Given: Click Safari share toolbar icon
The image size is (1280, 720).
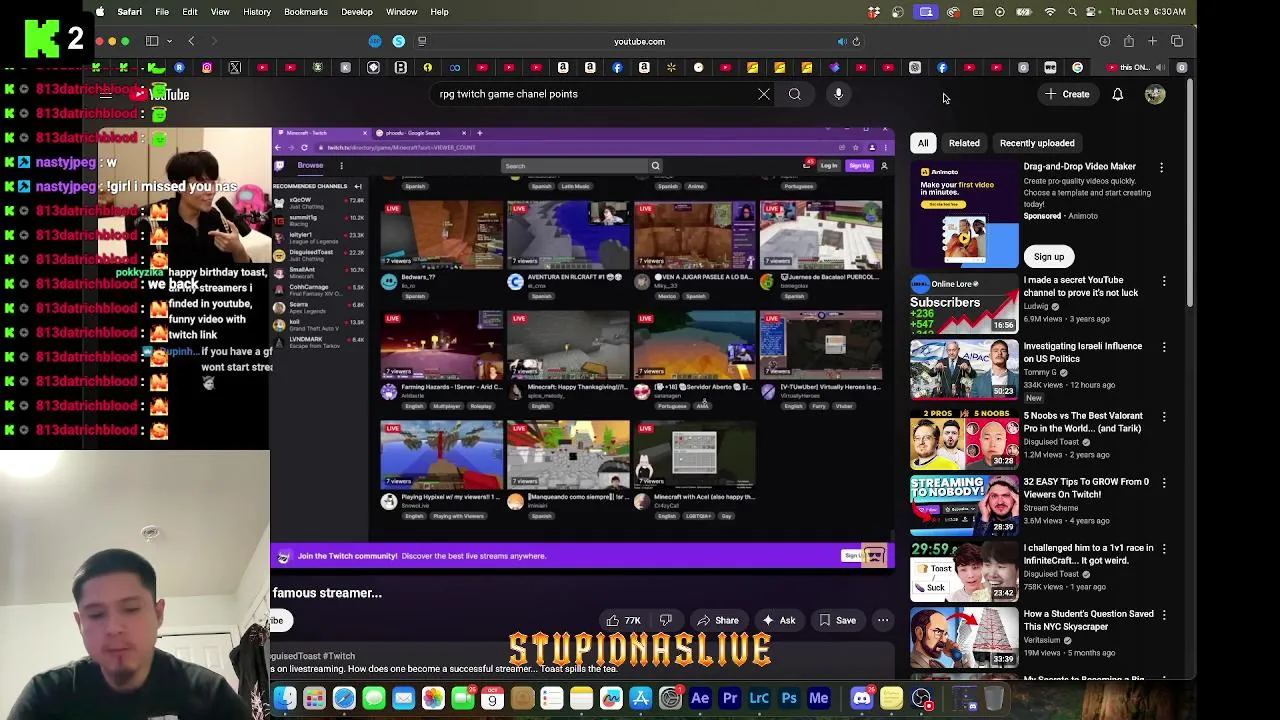Looking at the screenshot, I should (1128, 41).
